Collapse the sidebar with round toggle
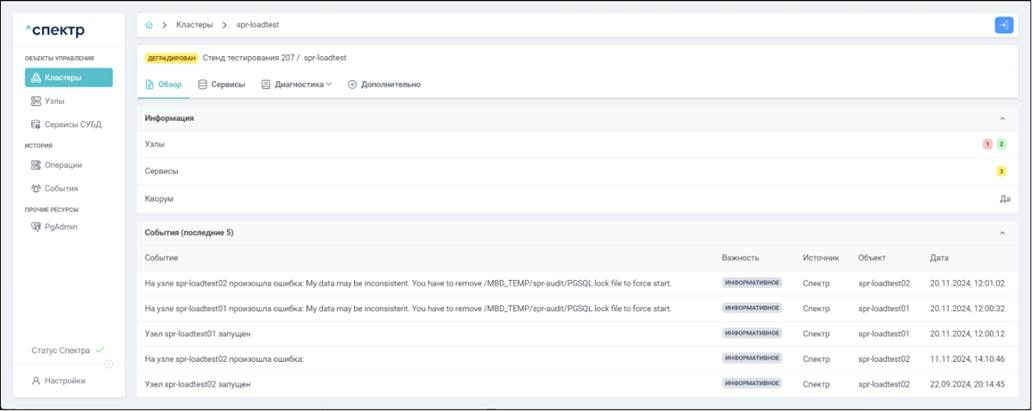This screenshot has height=411, width=1032. [109, 364]
